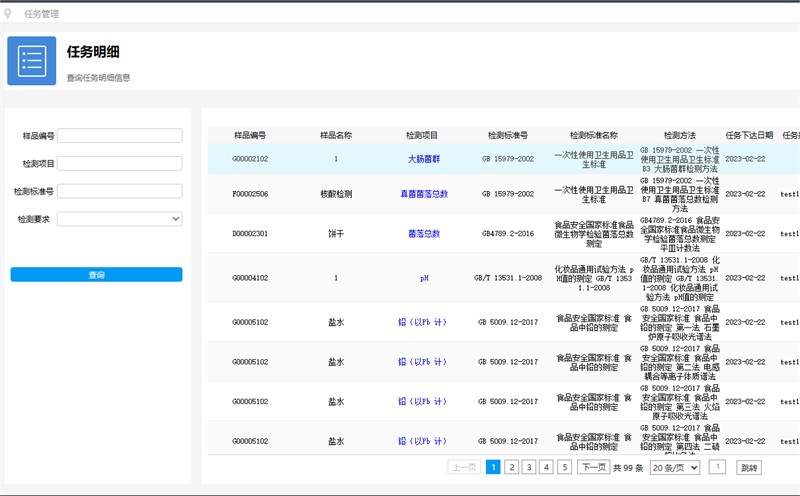Click the 跳转 button
Image resolution: width=800 pixels, height=496 pixels.
tap(749, 468)
